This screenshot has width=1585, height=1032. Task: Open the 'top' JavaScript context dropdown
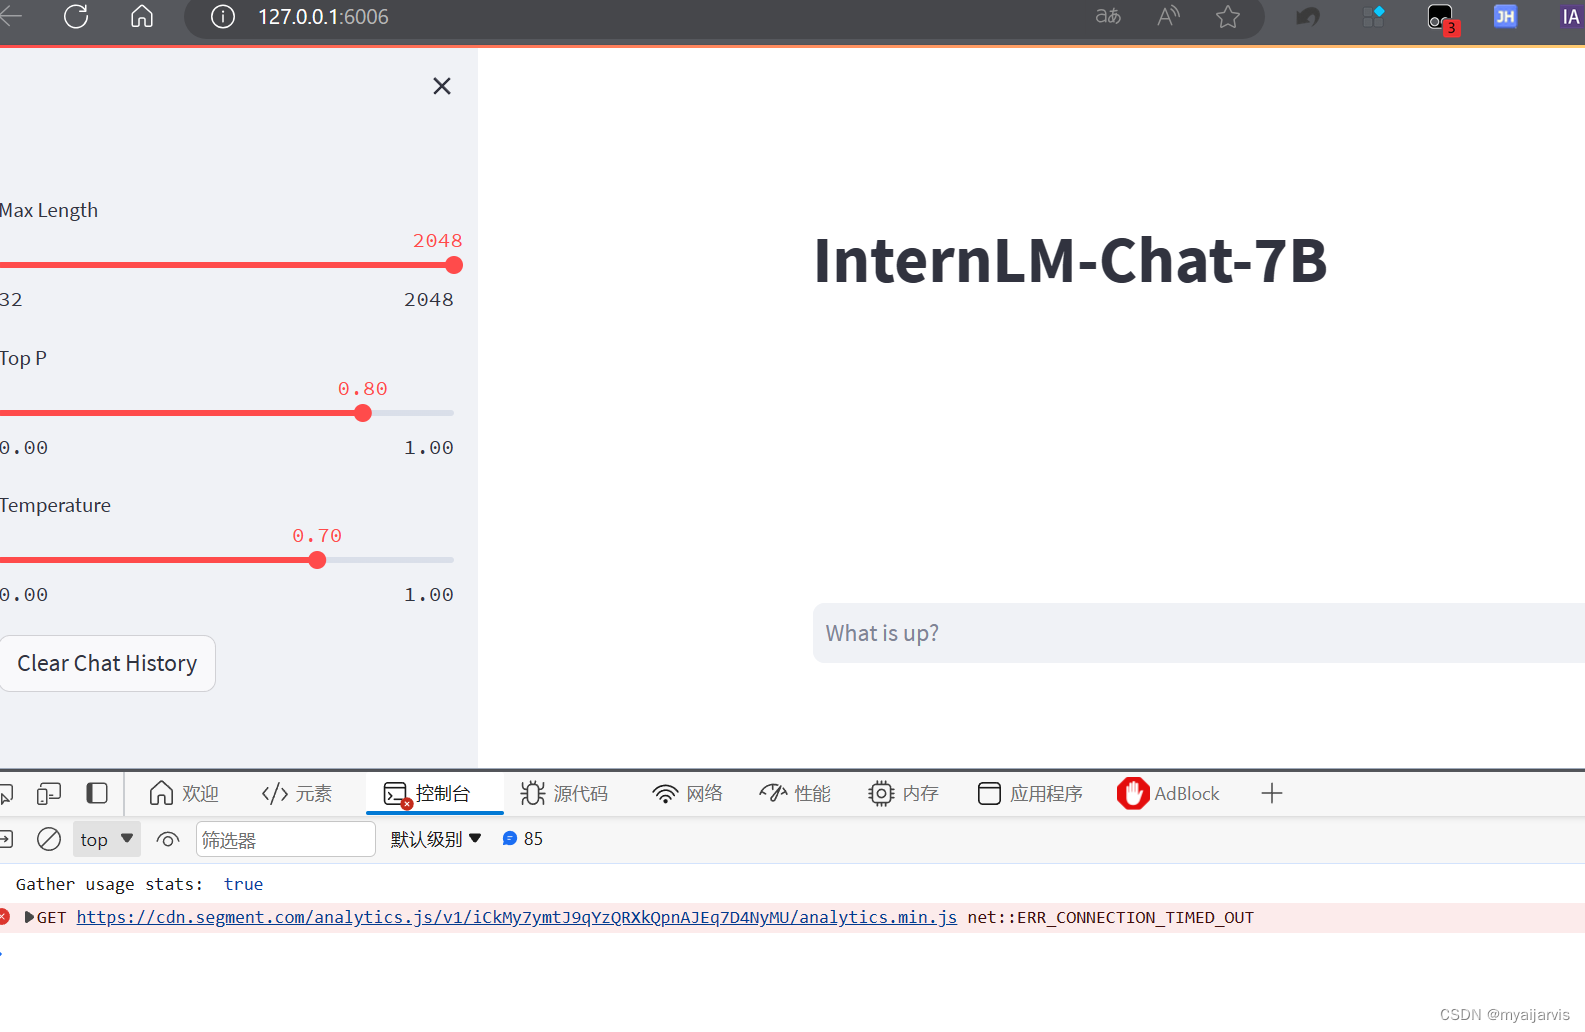click(107, 839)
